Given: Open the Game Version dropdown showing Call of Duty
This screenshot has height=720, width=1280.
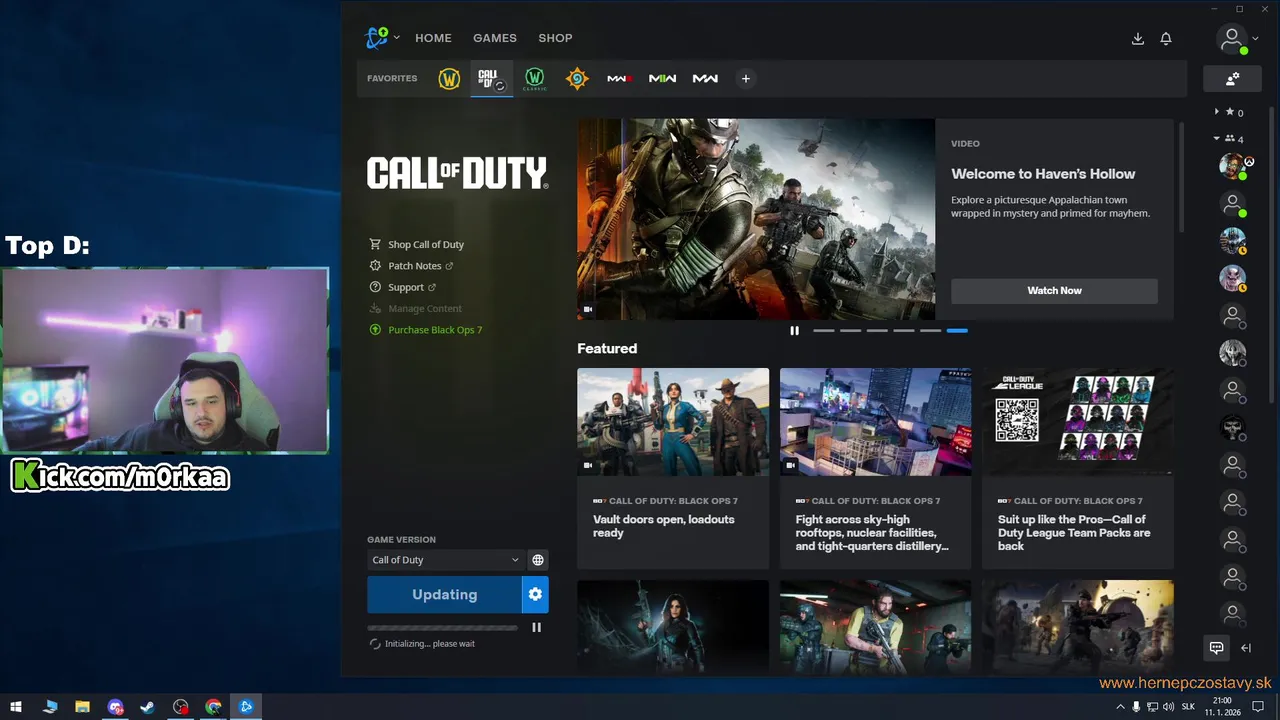Looking at the screenshot, I should coord(445,560).
